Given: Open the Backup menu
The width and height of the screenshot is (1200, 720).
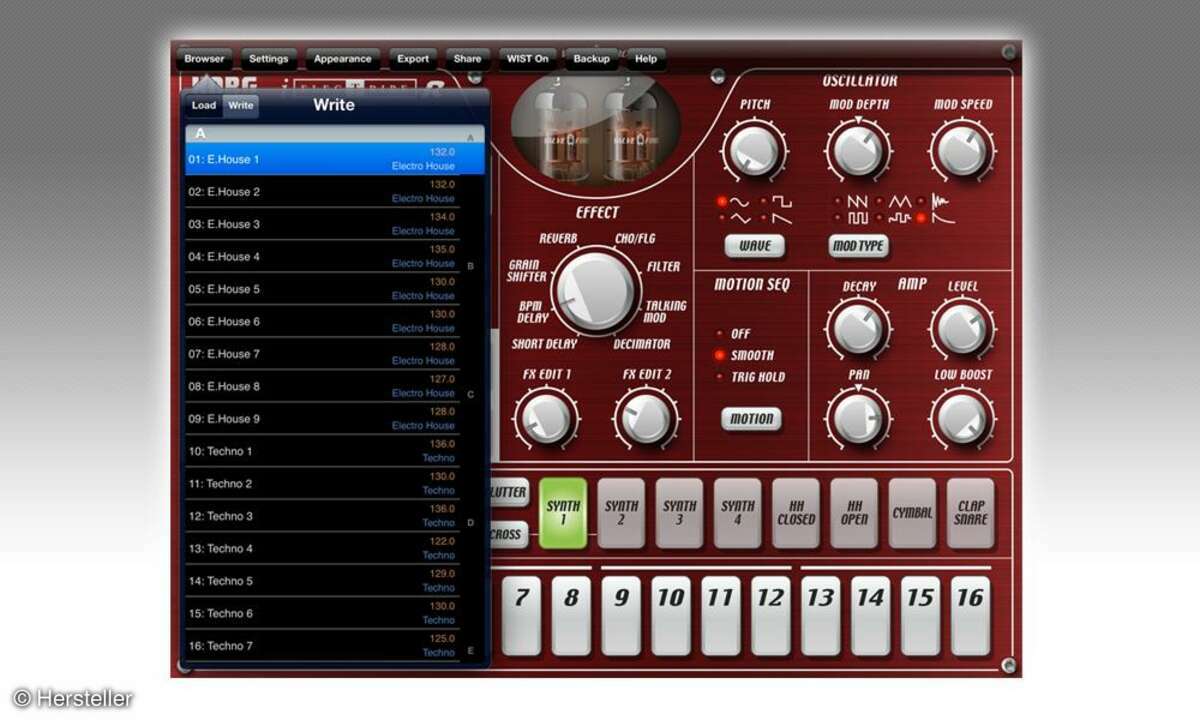Looking at the screenshot, I should 592,59.
